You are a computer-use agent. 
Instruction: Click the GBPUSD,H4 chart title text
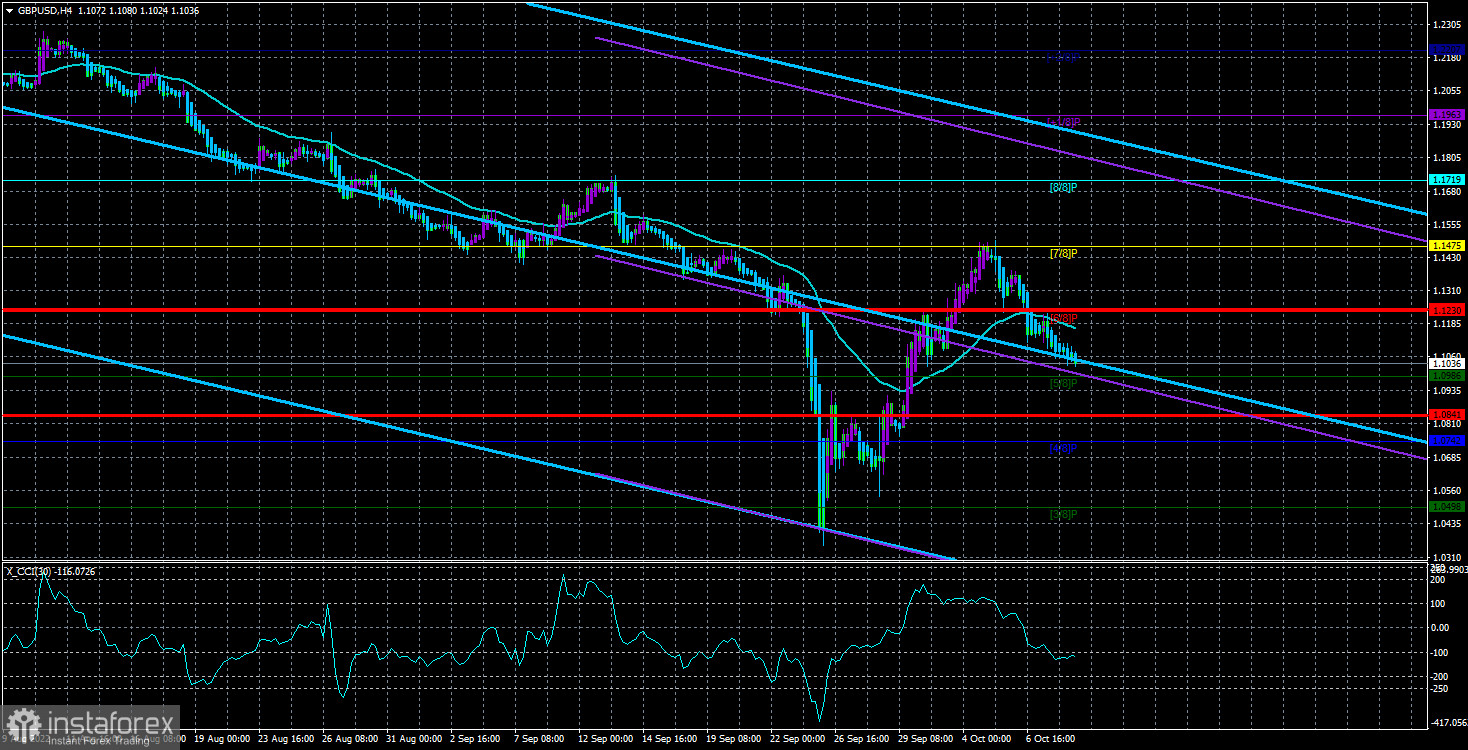[x=44, y=9]
